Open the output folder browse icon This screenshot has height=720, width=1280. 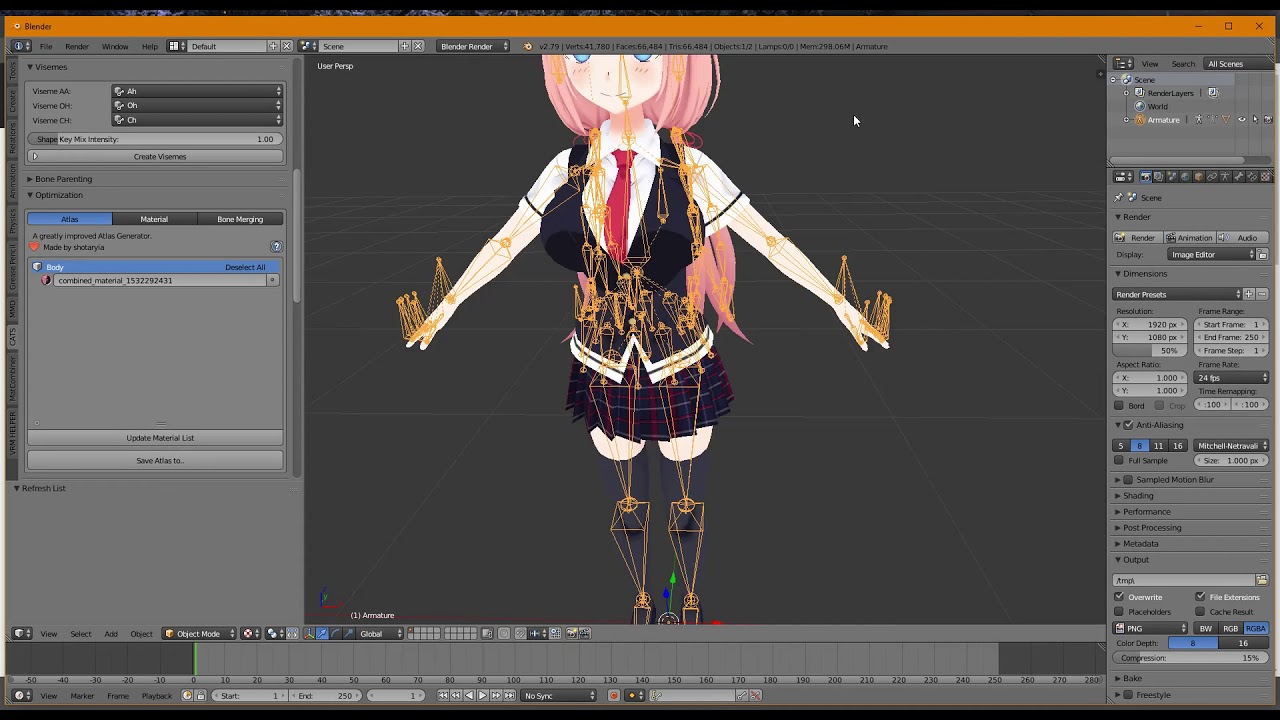(x=1262, y=580)
